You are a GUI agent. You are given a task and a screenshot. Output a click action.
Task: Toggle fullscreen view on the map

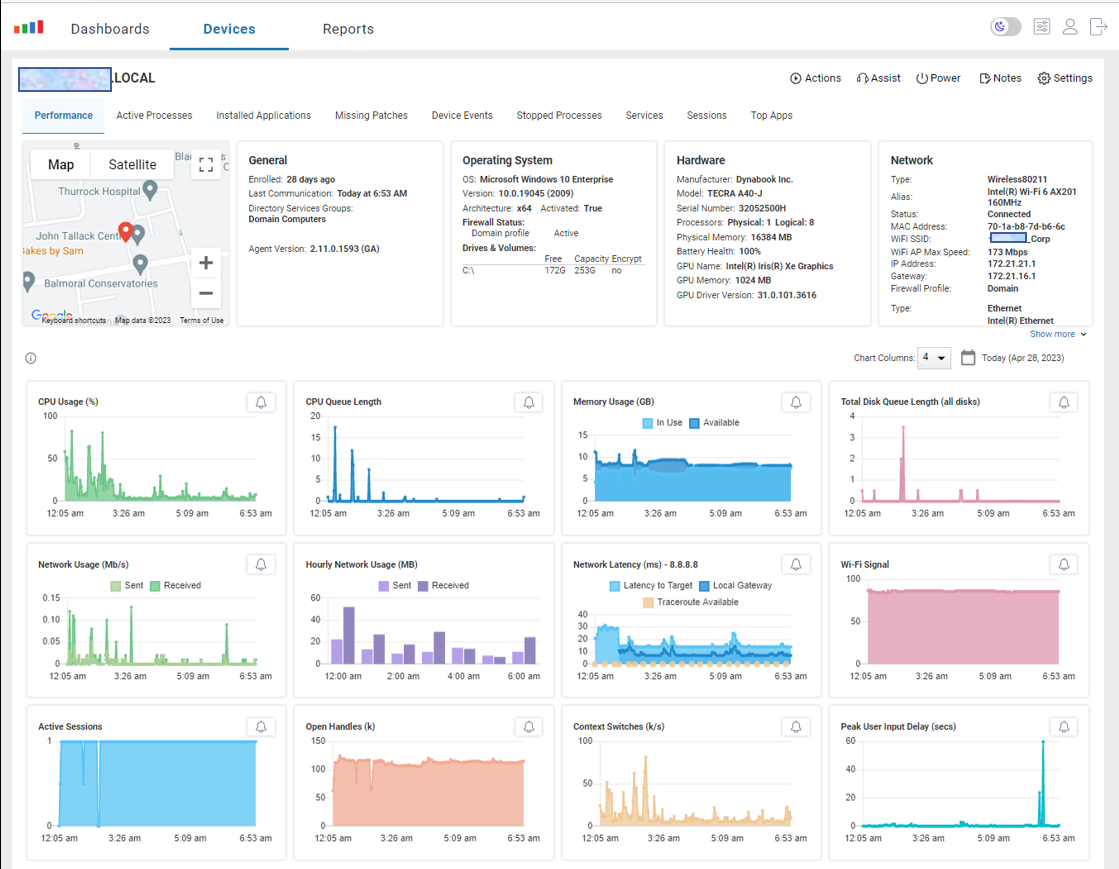point(206,165)
